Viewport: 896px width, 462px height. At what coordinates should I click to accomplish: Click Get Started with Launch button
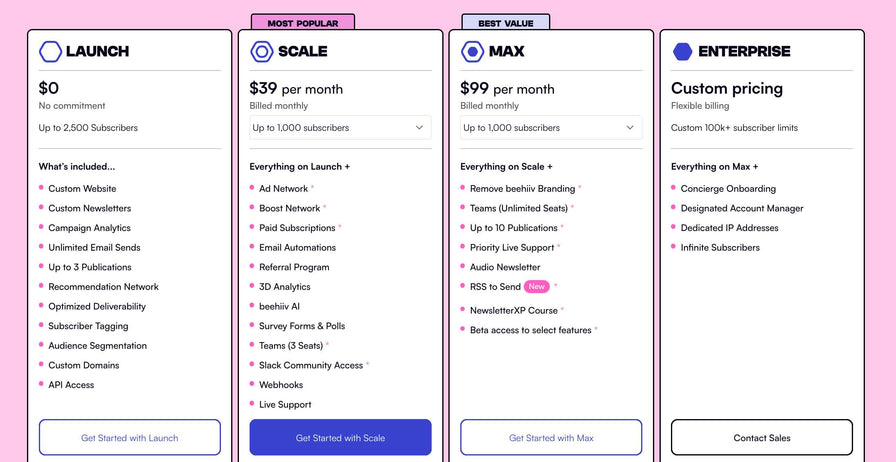[x=130, y=438]
